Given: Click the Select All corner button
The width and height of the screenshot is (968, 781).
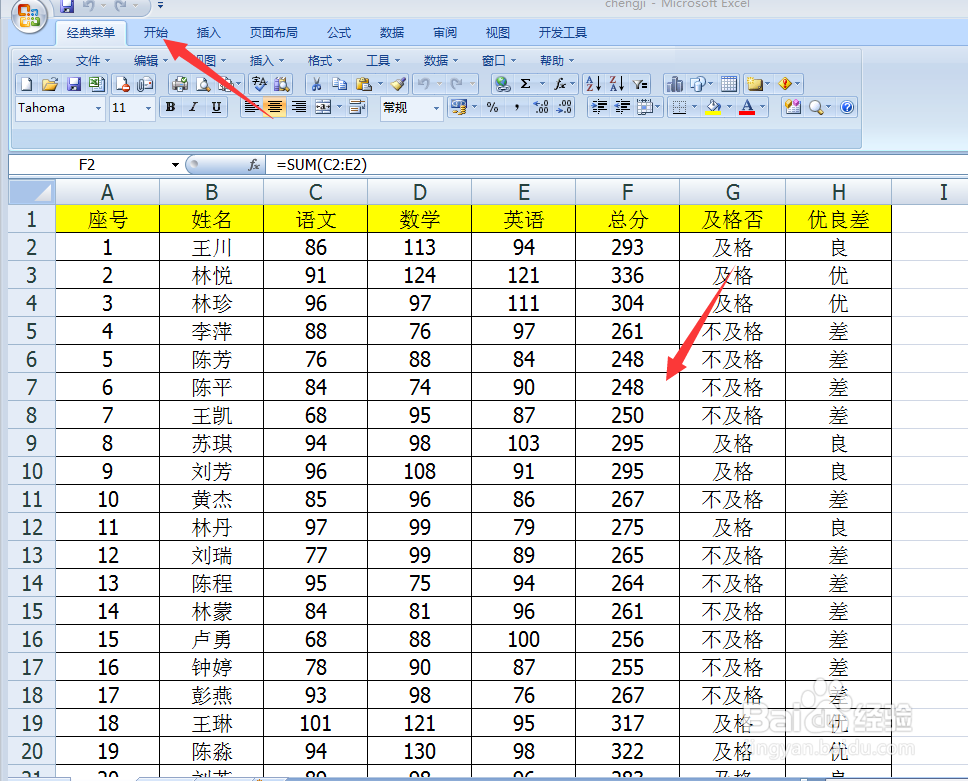Looking at the screenshot, I should pos(32,192).
